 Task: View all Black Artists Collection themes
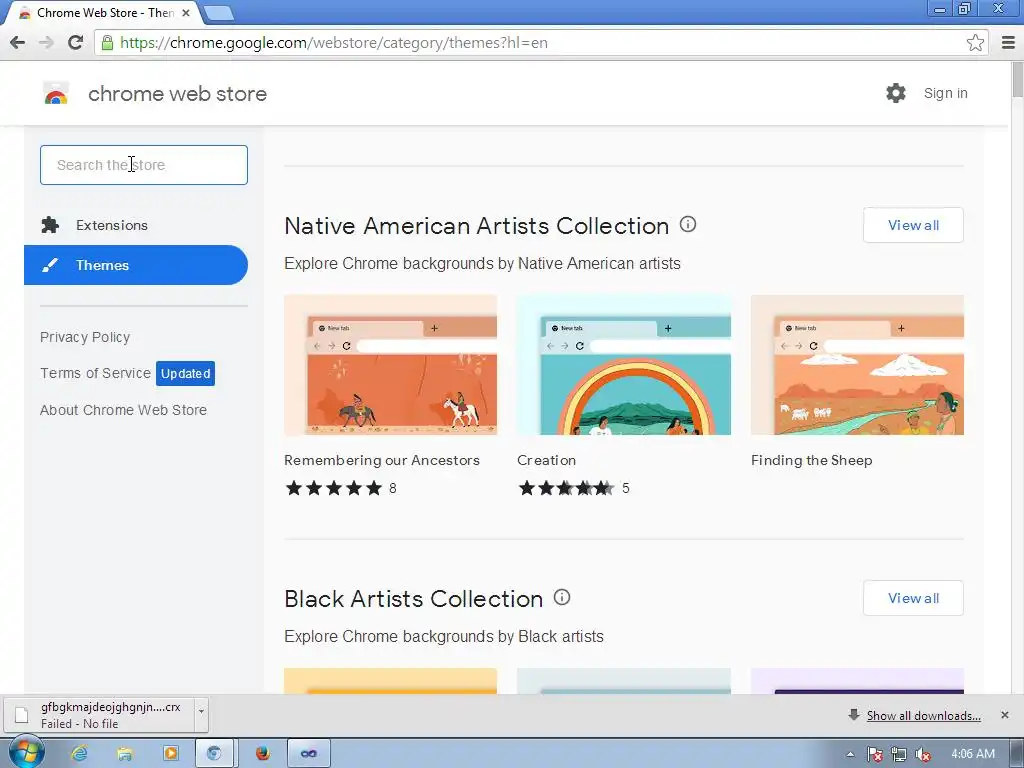point(913,598)
